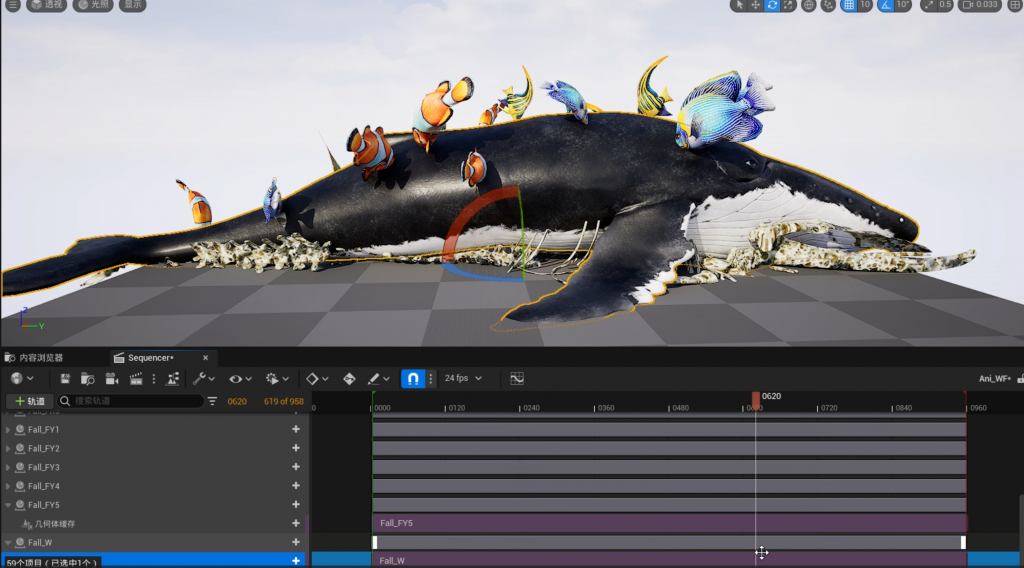The image size is (1024, 568).
Task: Expand the Fall_FY1 track
Action: tap(8, 430)
